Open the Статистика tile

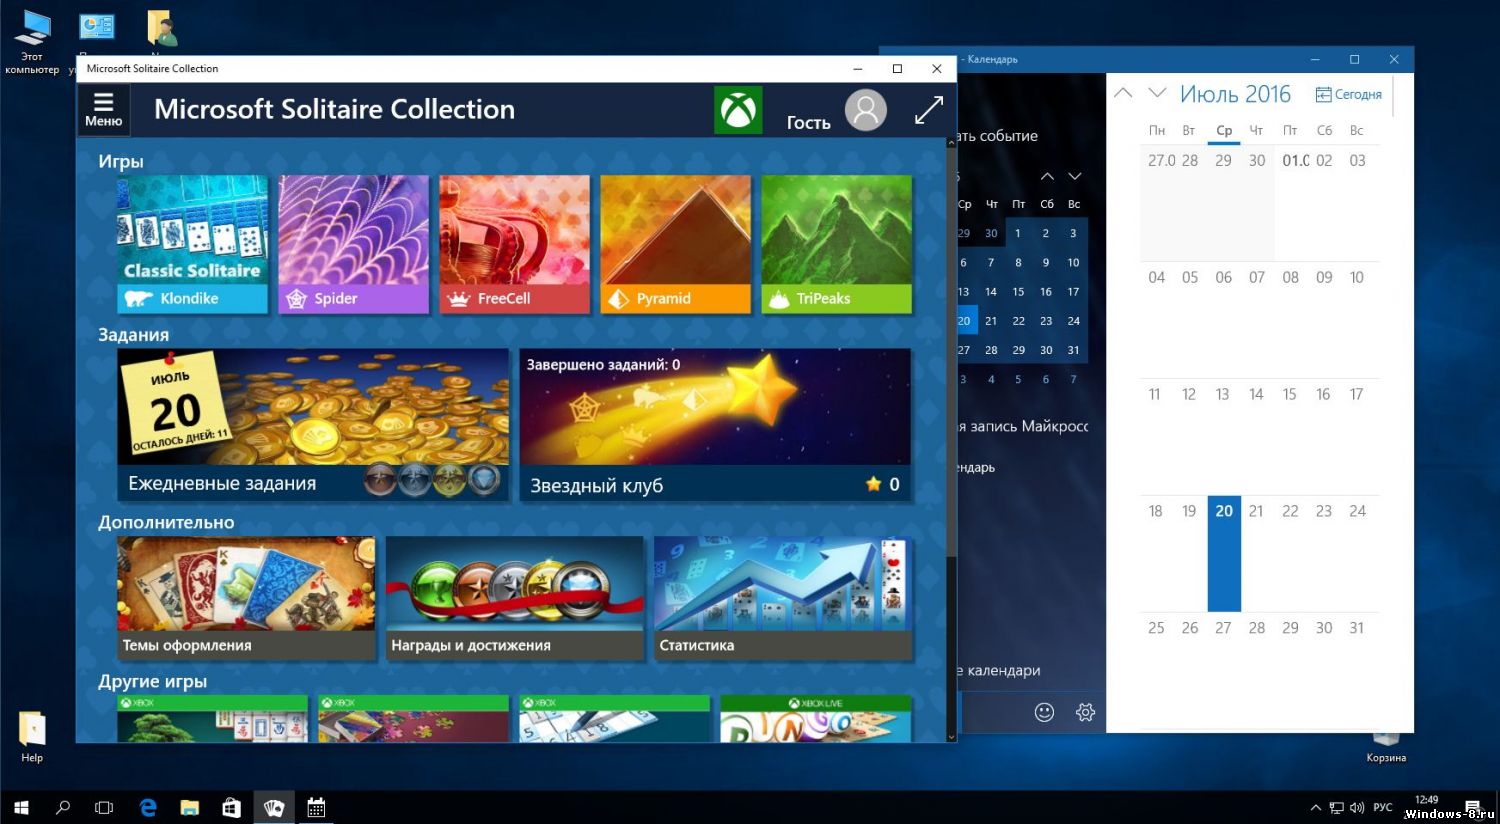click(x=783, y=598)
